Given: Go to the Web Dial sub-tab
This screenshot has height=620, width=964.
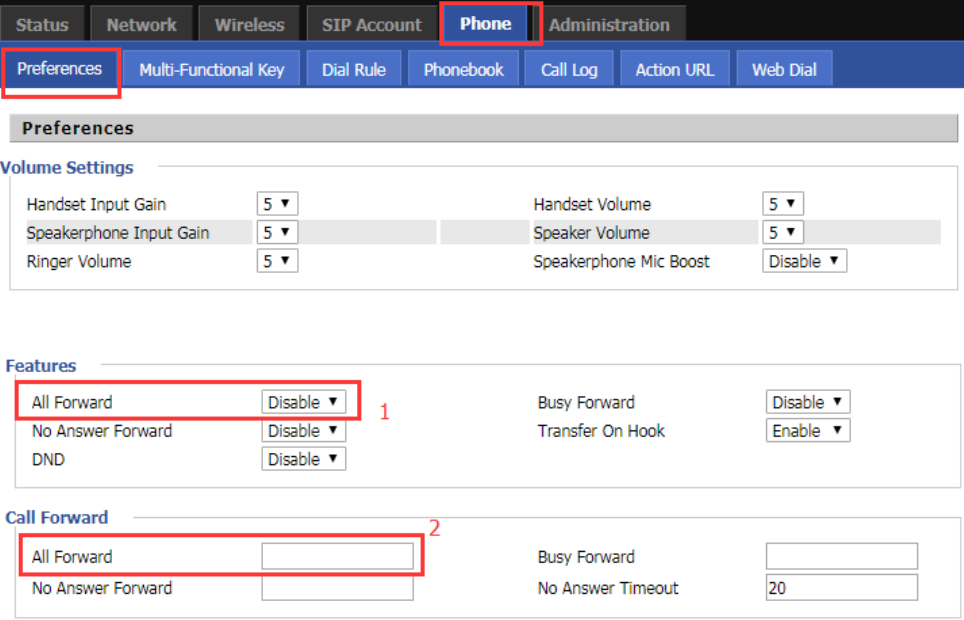Looking at the screenshot, I should tap(784, 70).
